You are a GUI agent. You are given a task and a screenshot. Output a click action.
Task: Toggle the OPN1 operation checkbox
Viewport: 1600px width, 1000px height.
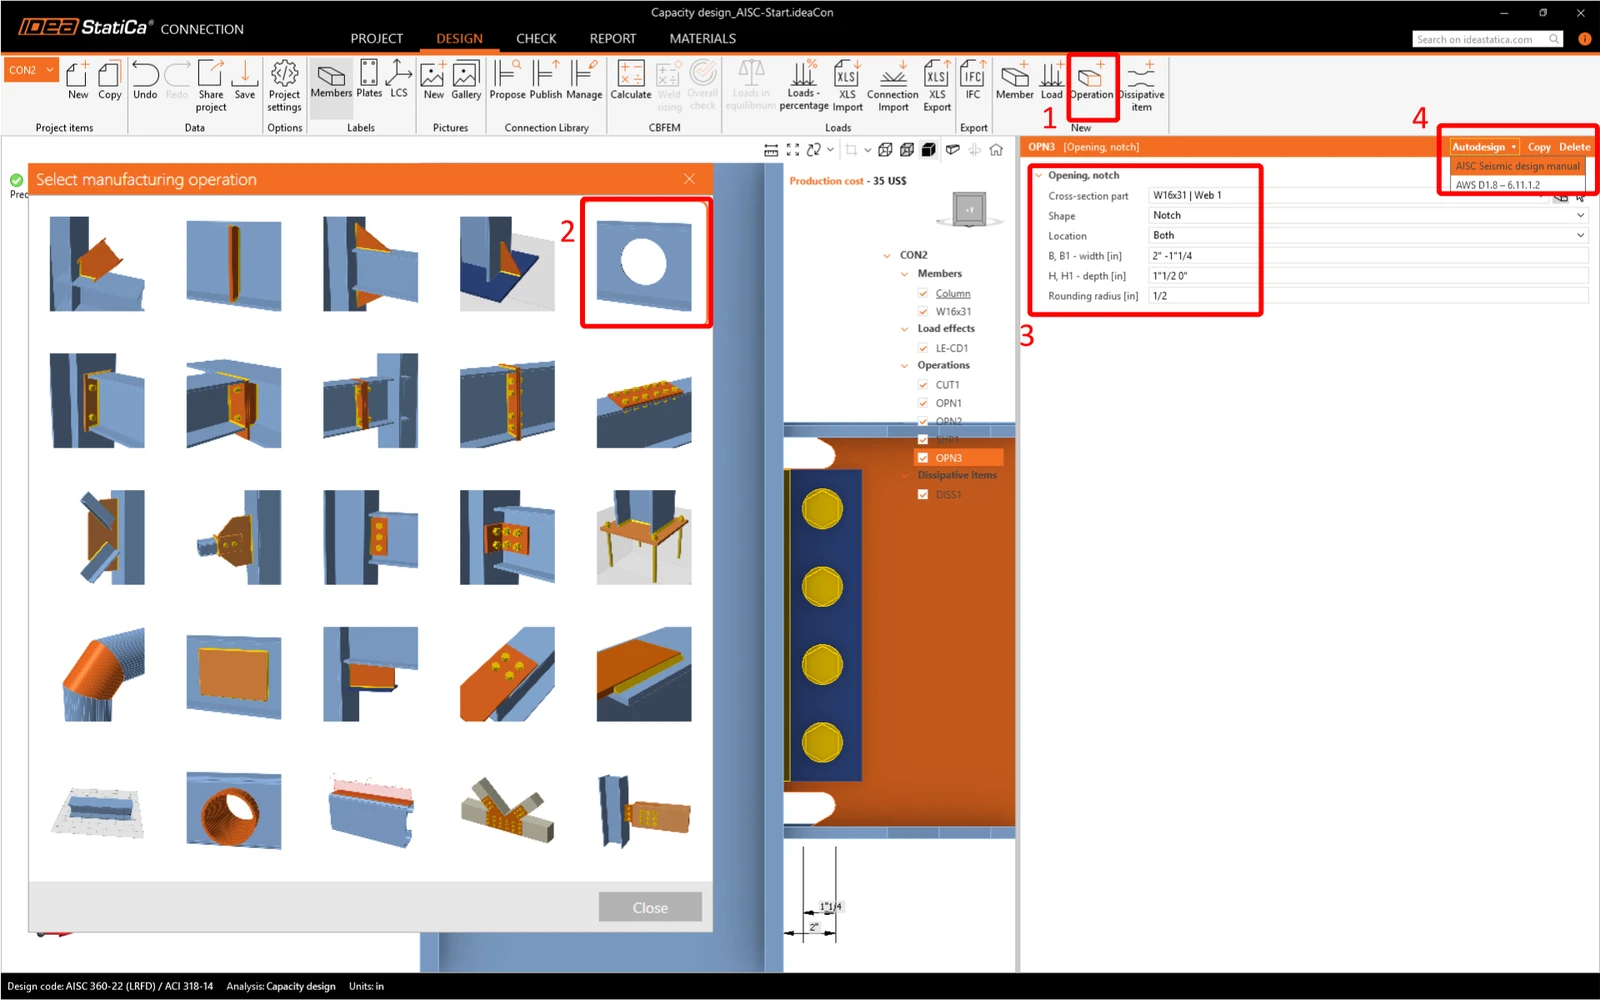point(923,403)
